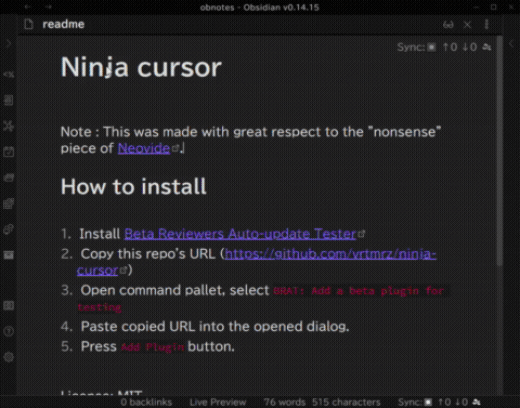Close the readme pane with the X
Image resolution: width=520 pixels, height=408 pixels.
(467, 25)
